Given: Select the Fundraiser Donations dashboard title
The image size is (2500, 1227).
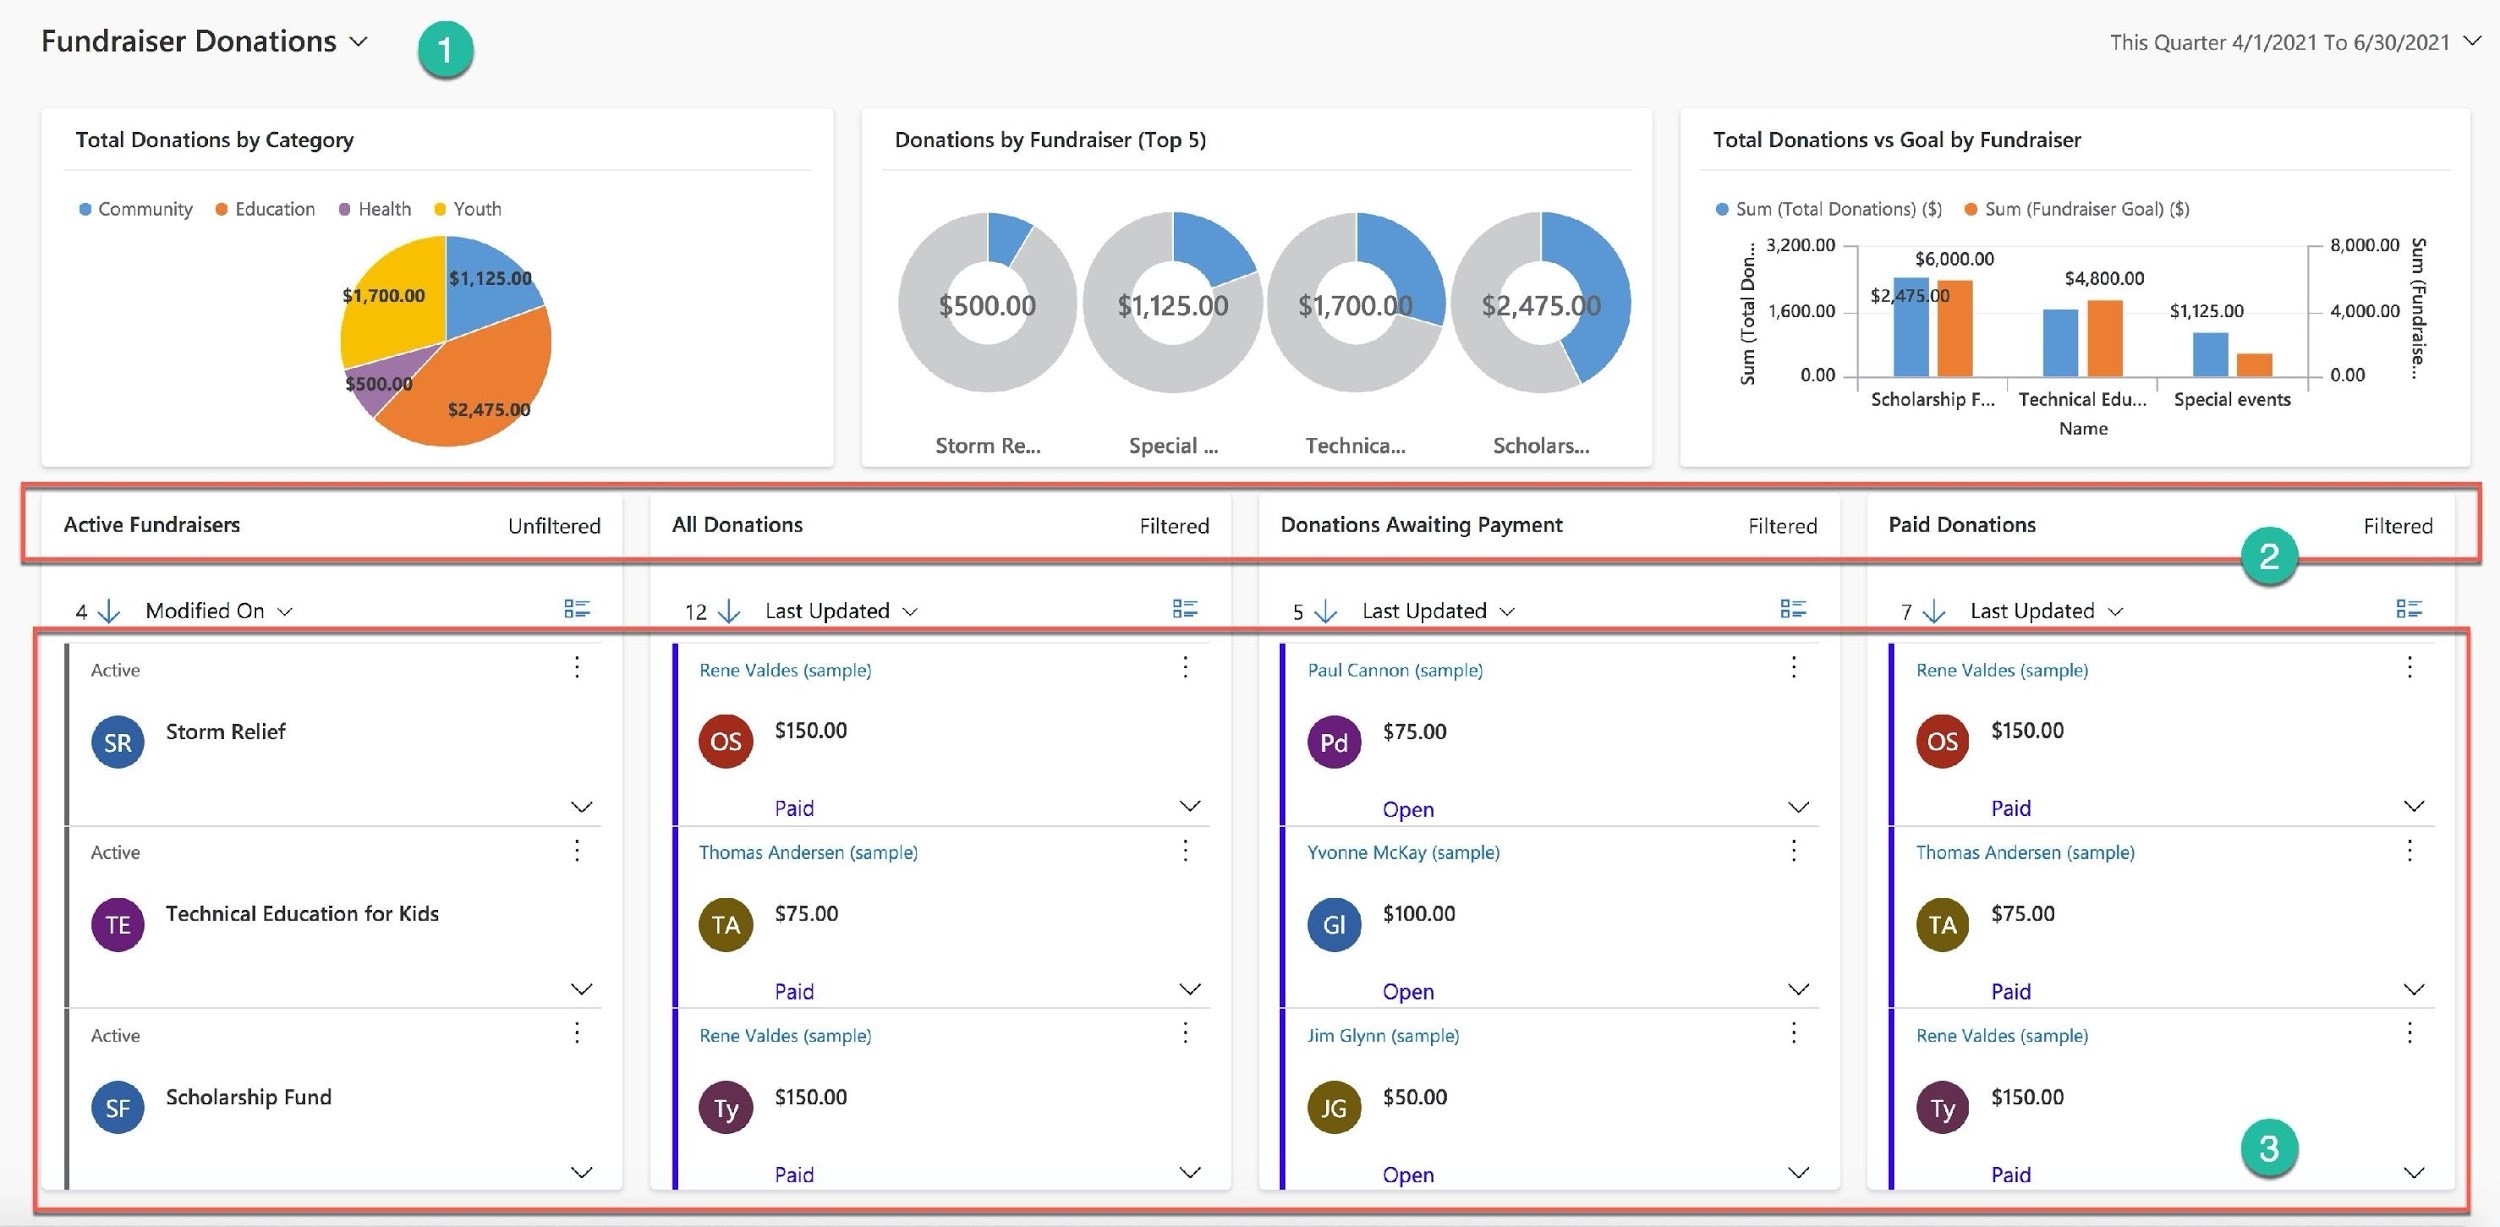Looking at the screenshot, I should point(190,41).
